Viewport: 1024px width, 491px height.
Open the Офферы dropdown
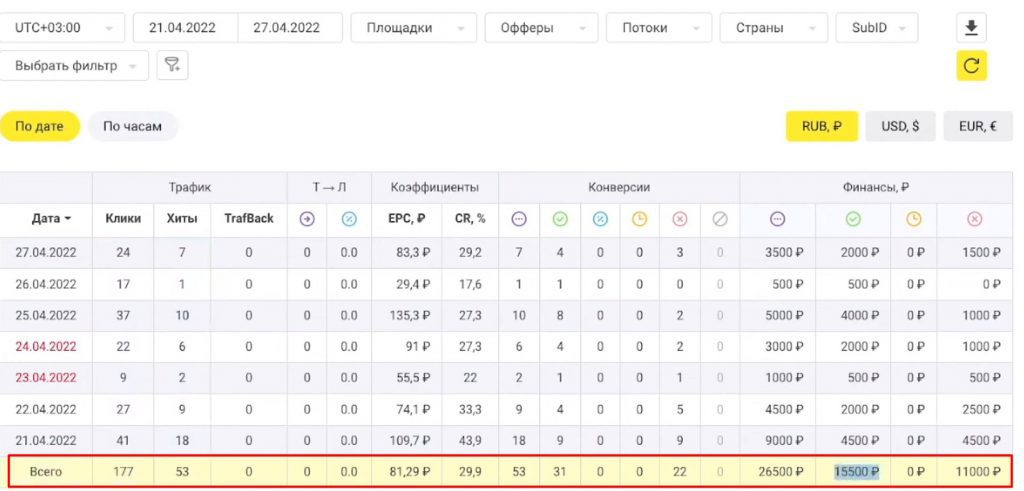541,28
